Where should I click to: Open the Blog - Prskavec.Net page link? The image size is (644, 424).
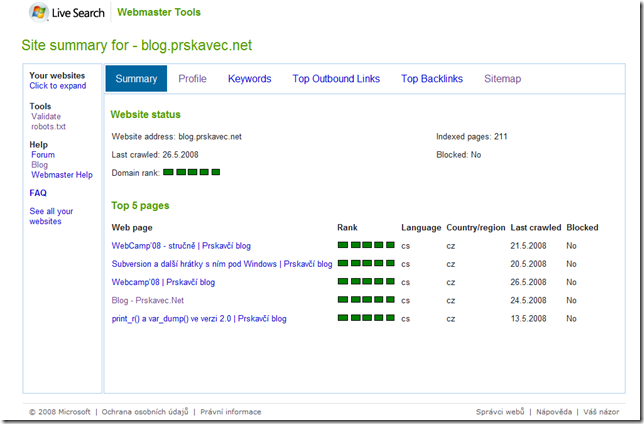(x=147, y=300)
